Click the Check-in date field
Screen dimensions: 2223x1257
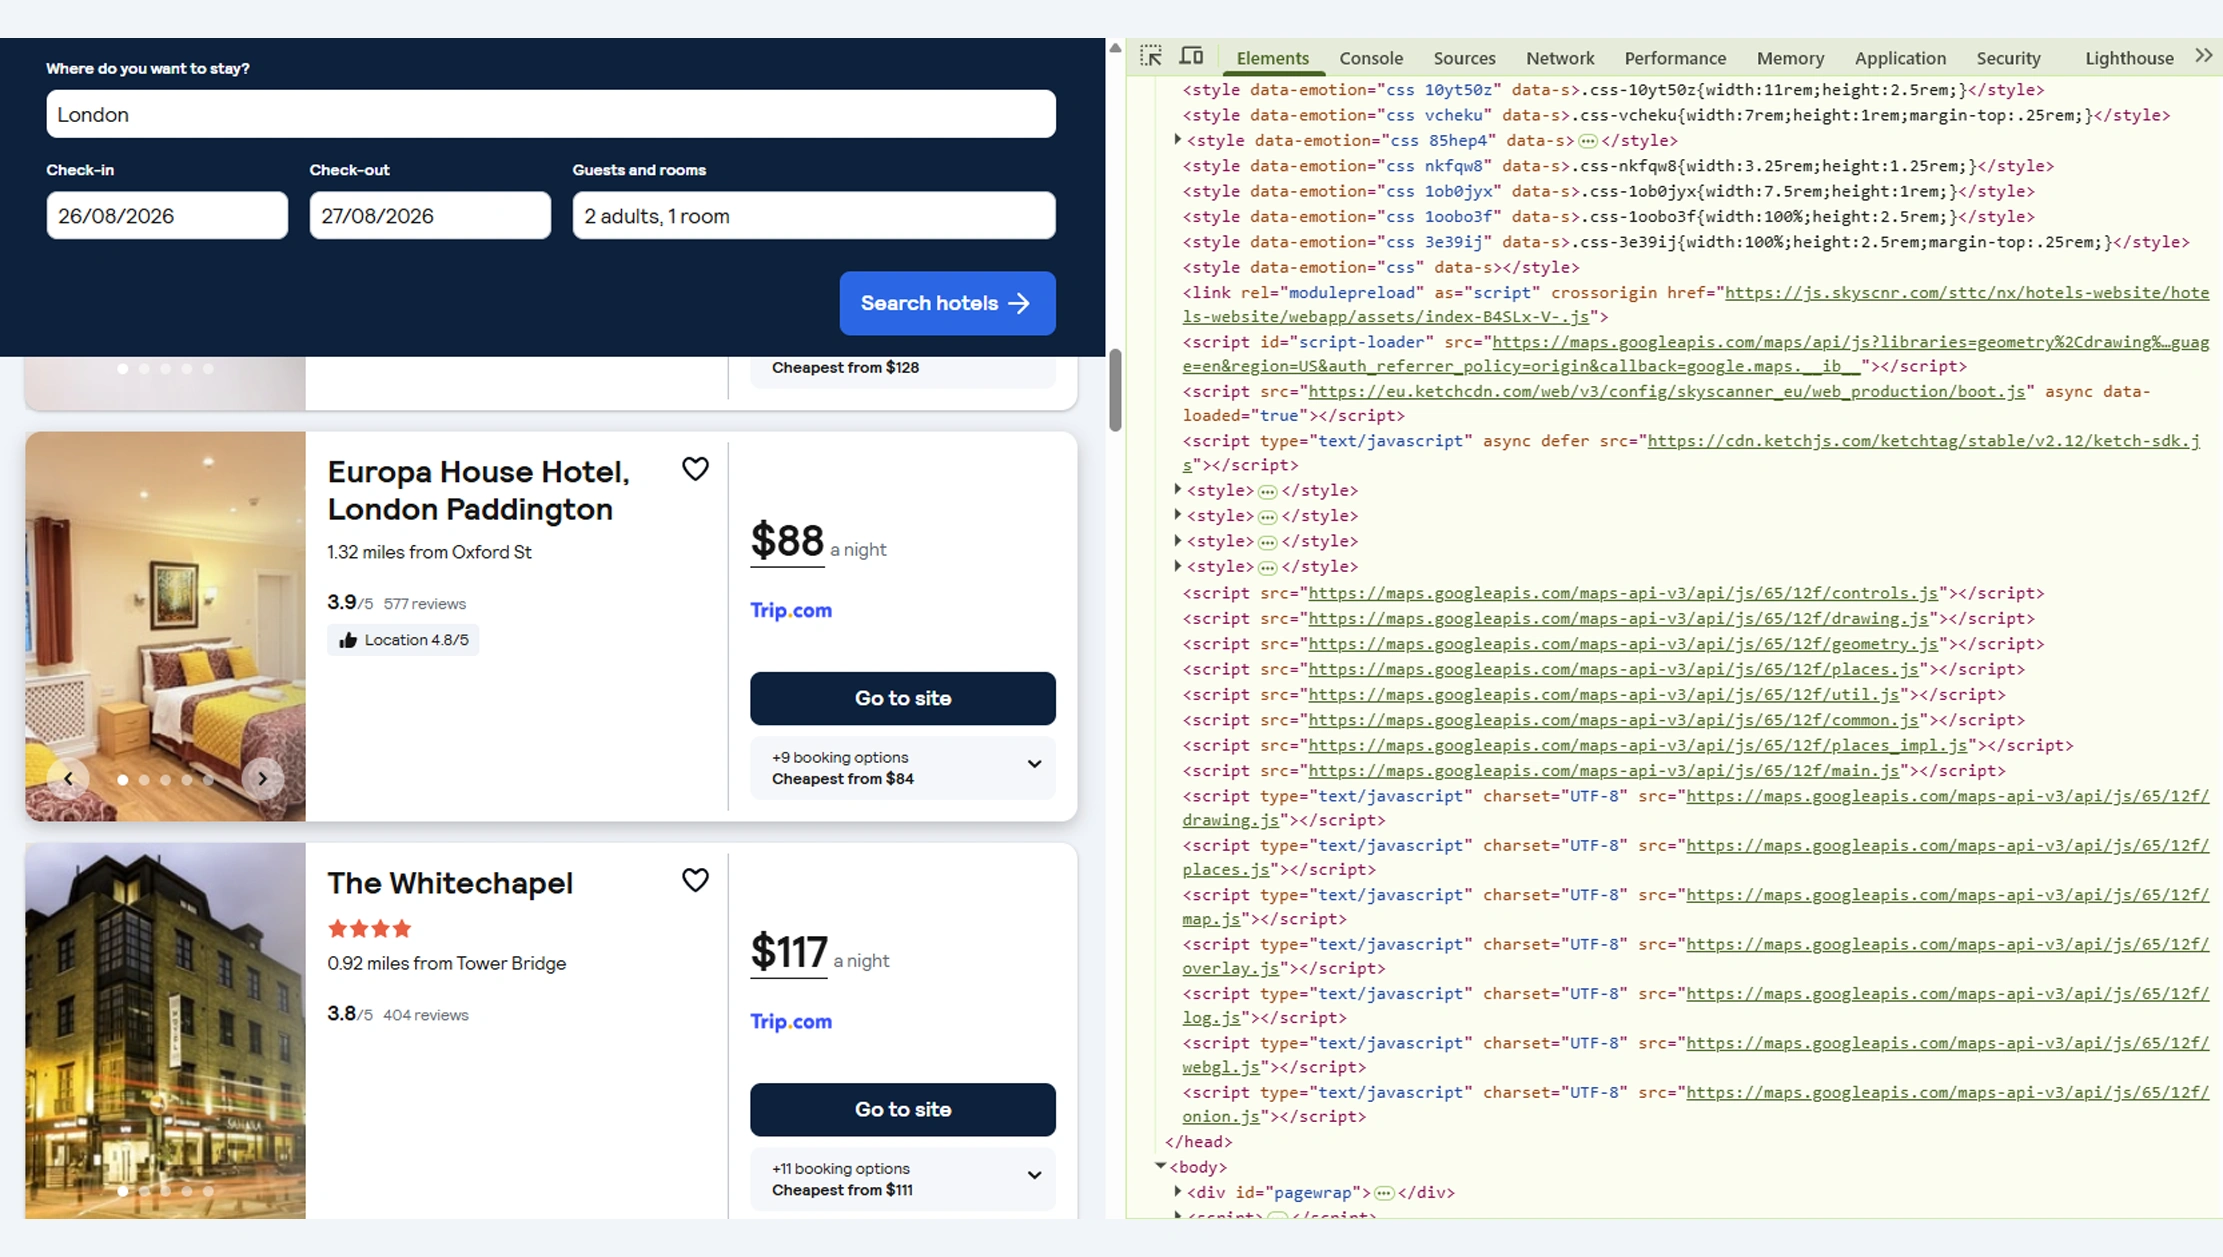coord(167,216)
